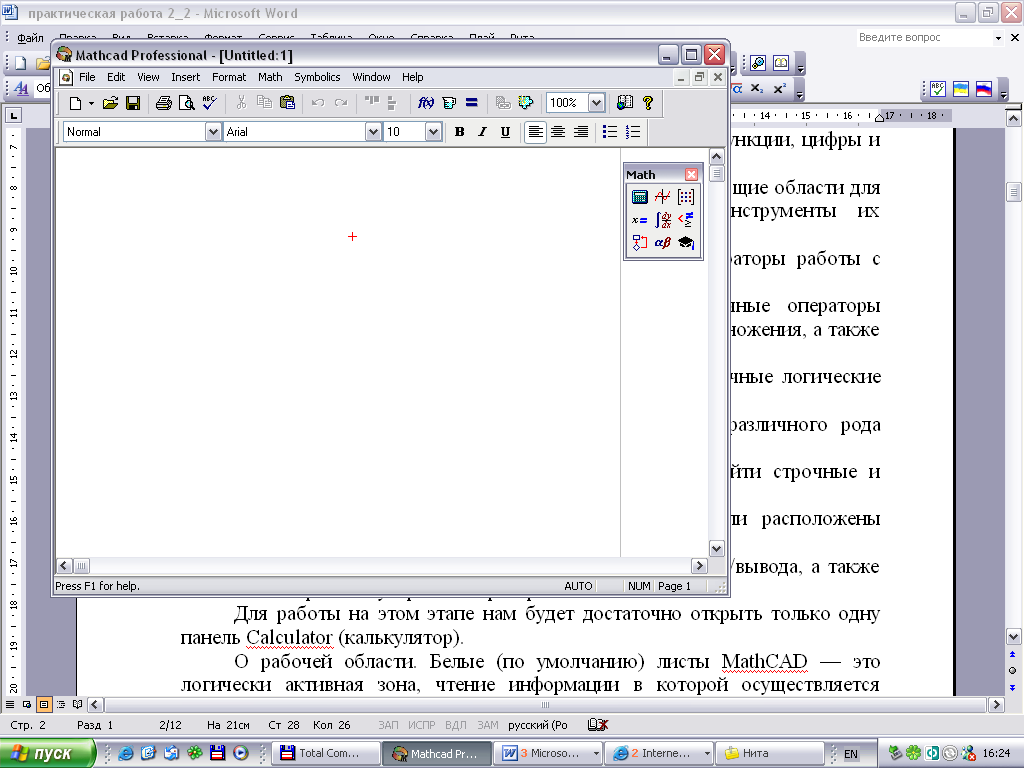Image resolution: width=1024 pixels, height=768 pixels.
Task: Open a file with the Mathcad folder icon
Action: [x=110, y=103]
